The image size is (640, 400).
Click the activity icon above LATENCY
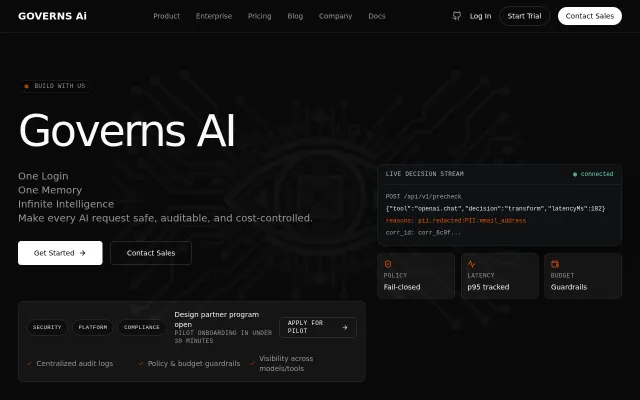pyautogui.click(x=471, y=264)
